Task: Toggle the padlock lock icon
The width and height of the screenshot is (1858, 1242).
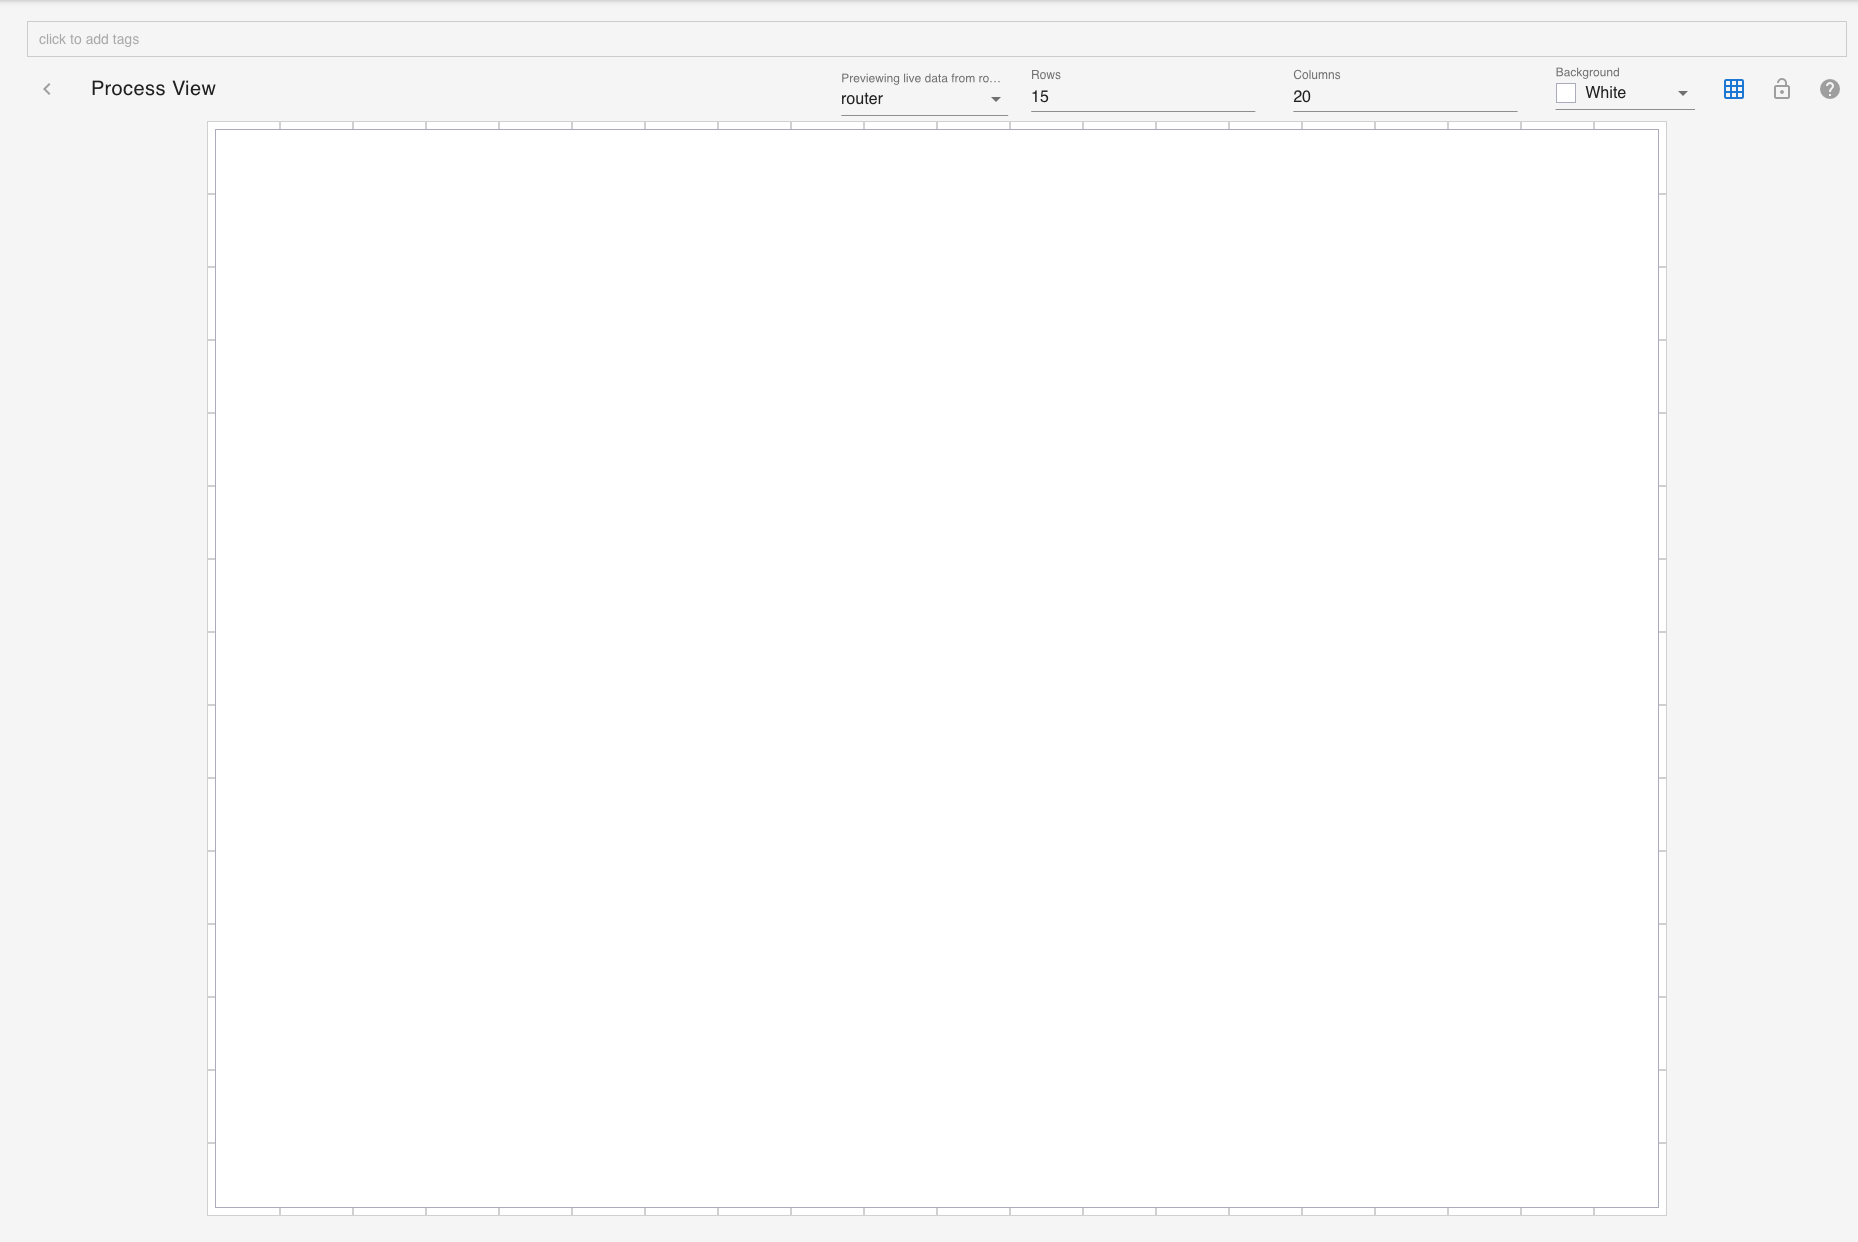Action: pos(1782,89)
